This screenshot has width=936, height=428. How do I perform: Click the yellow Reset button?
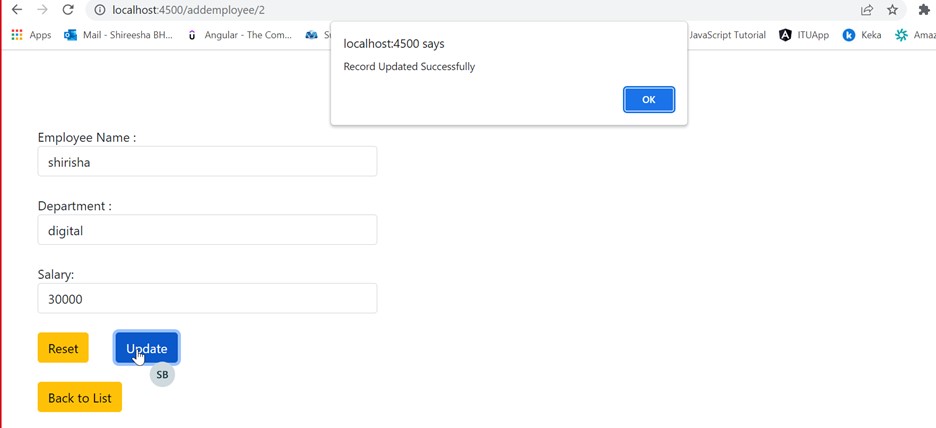click(x=63, y=348)
